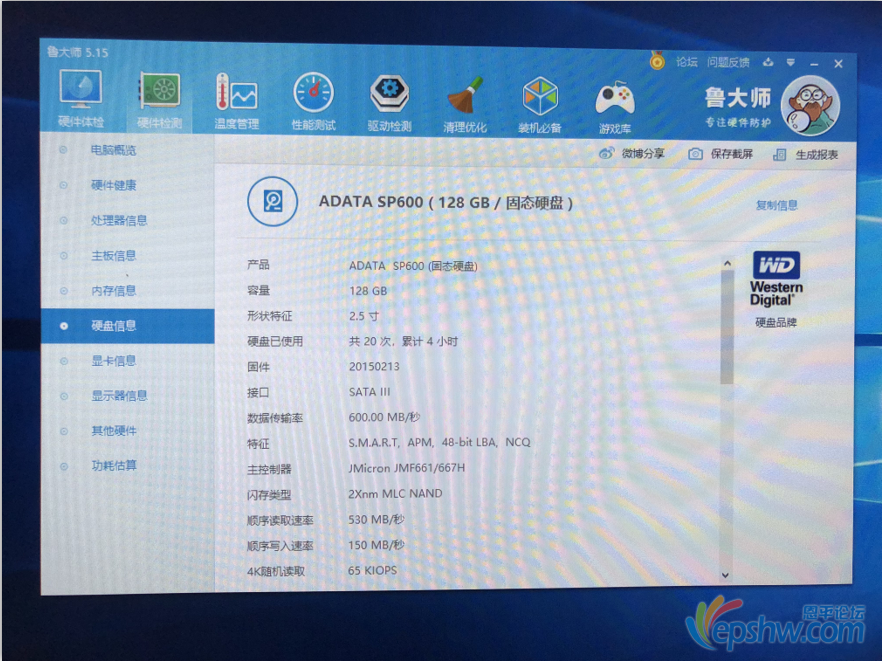882x661 pixels.
Task: Click the firmware value 20150213
Action: tap(374, 367)
